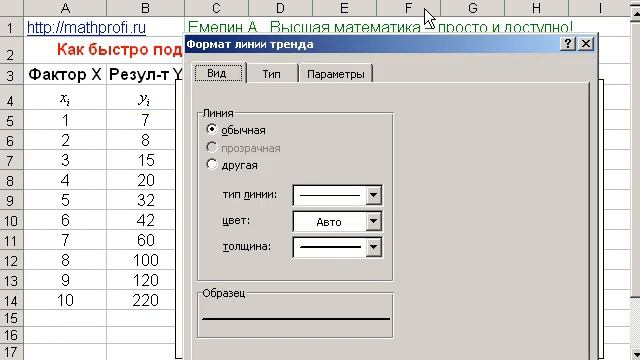
Task: Switch to the Вид tab
Action: click(218, 73)
